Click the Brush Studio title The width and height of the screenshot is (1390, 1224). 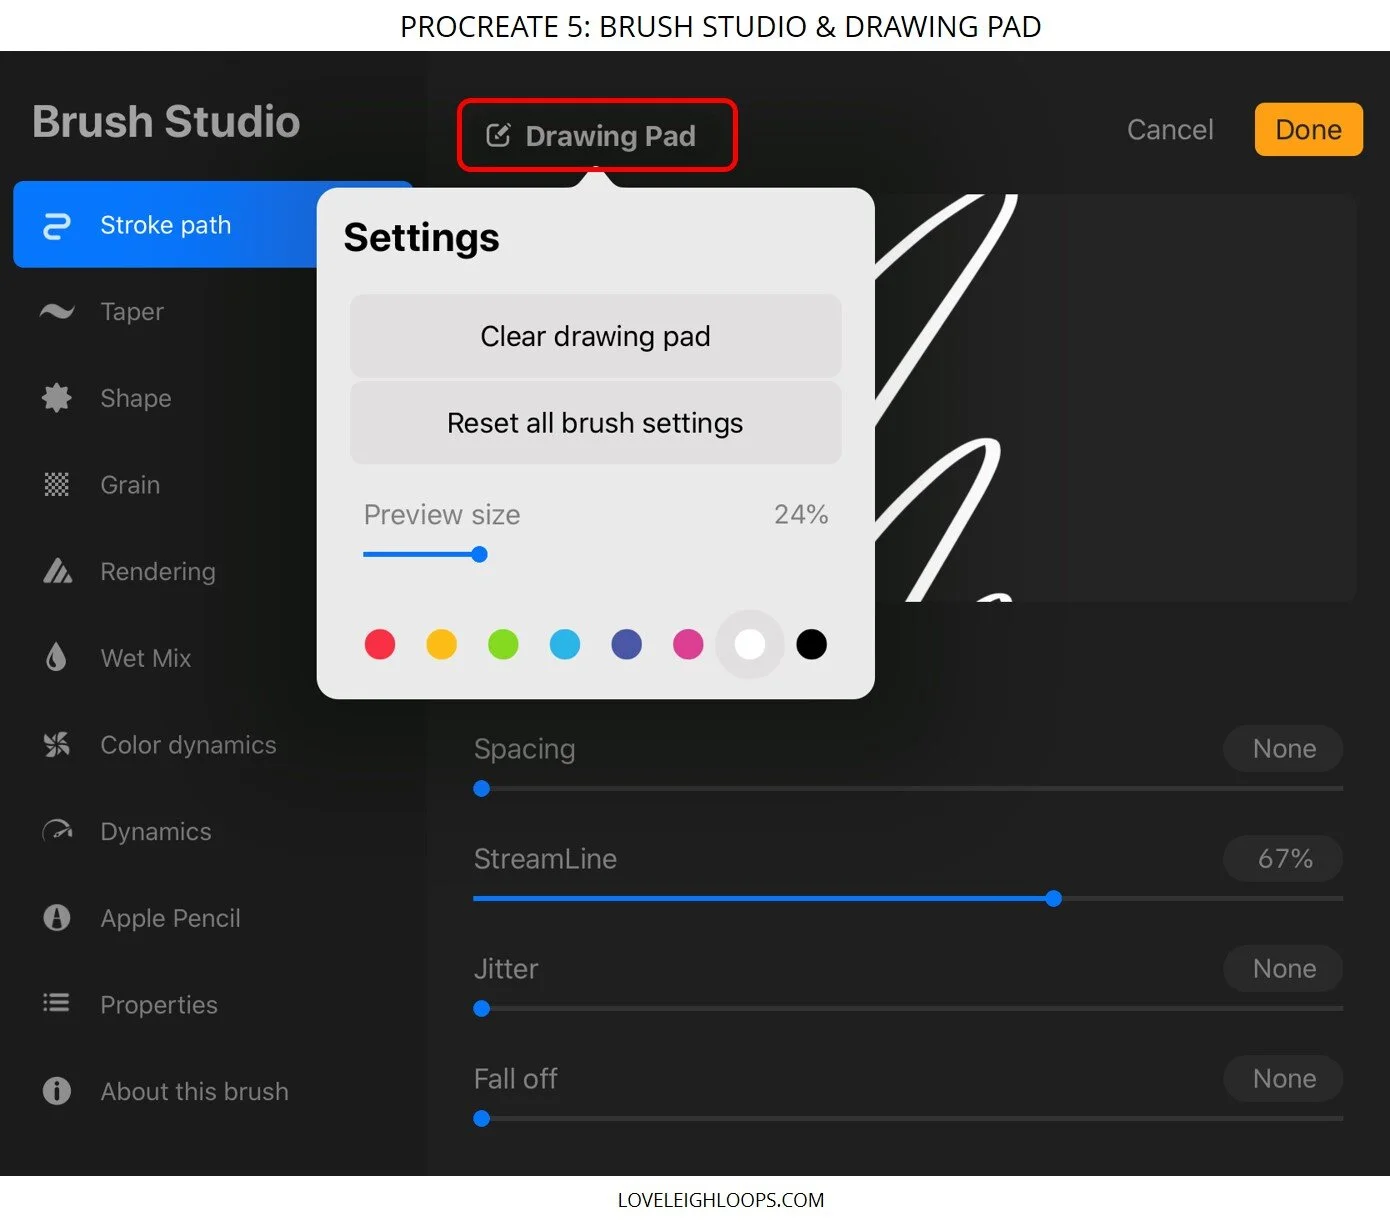tap(166, 122)
